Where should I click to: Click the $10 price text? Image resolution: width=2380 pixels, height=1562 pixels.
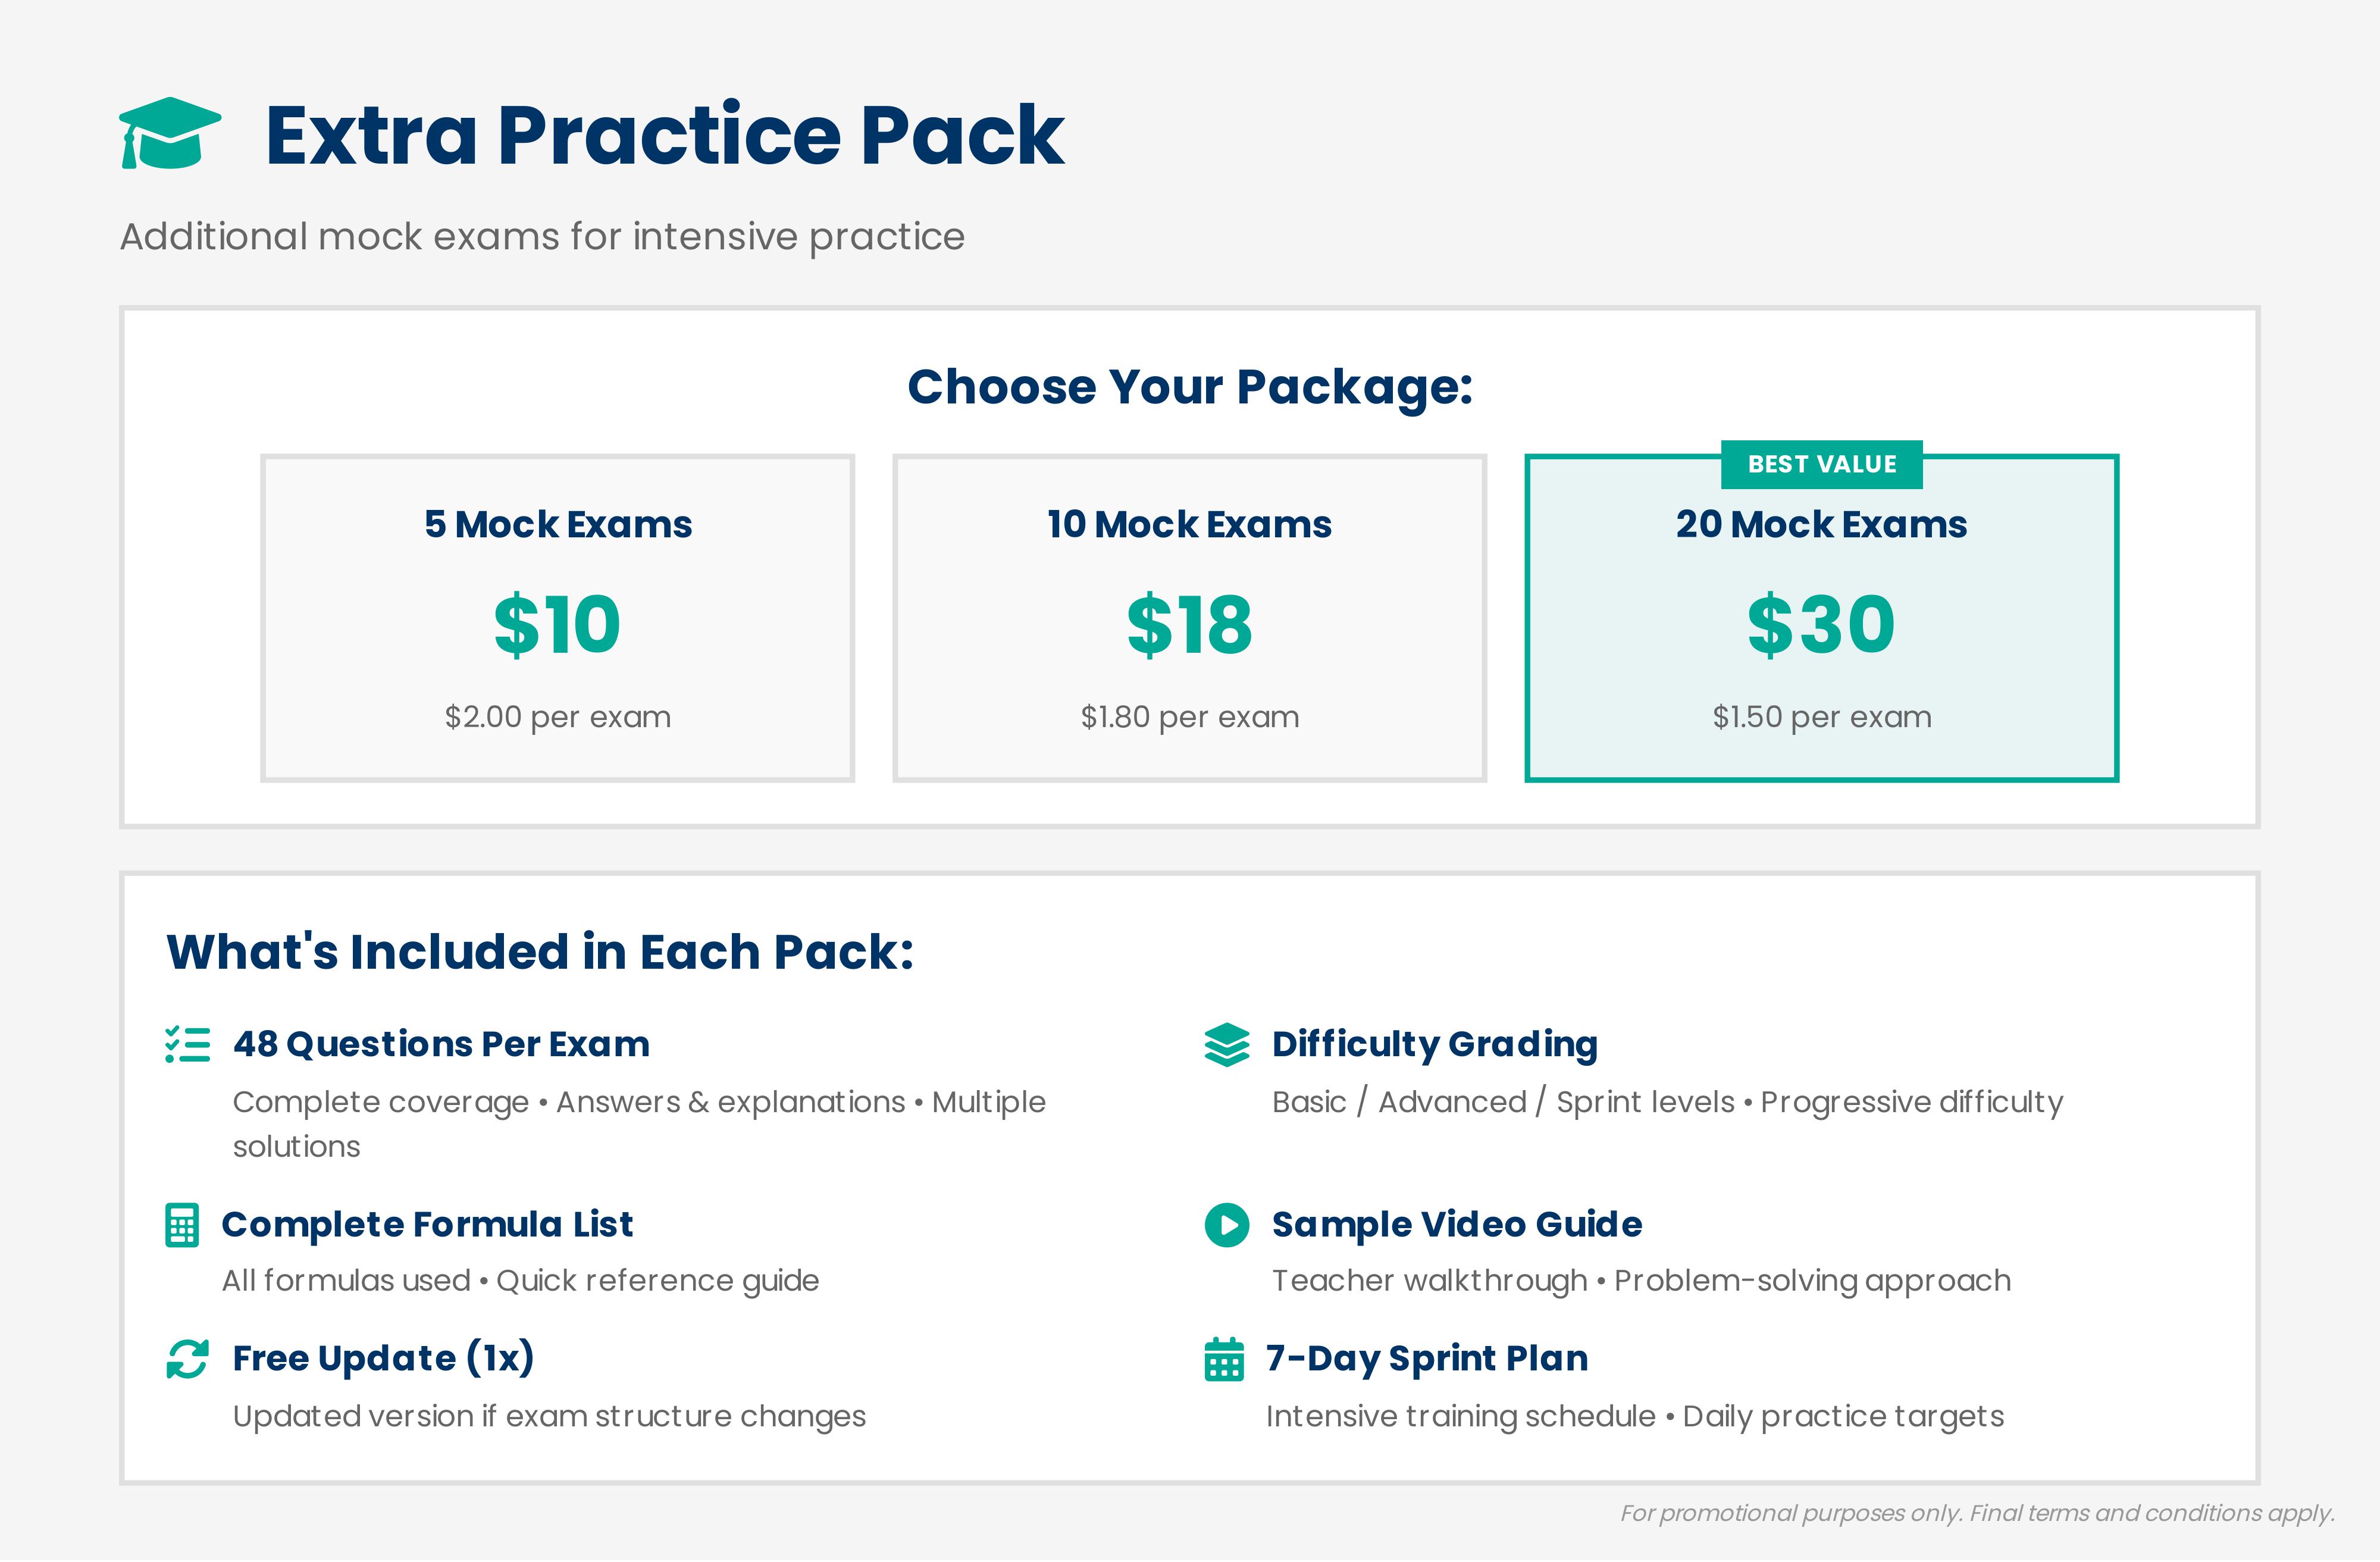click(557, 625)
